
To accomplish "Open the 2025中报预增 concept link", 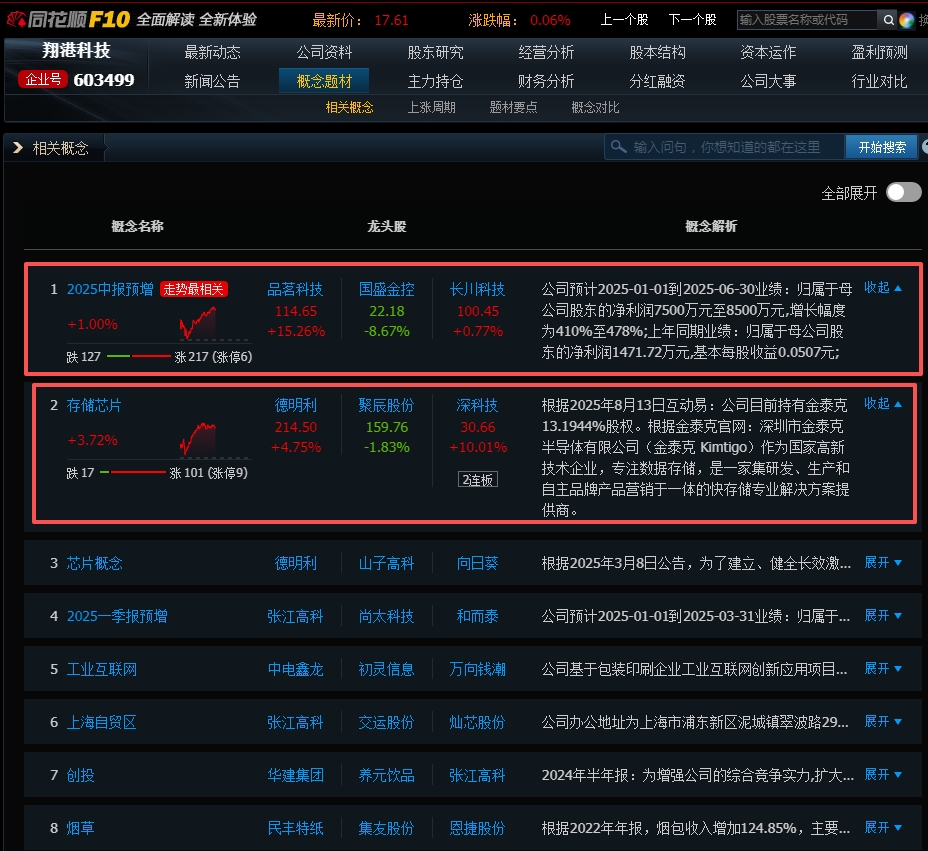I will pos(110,289).
